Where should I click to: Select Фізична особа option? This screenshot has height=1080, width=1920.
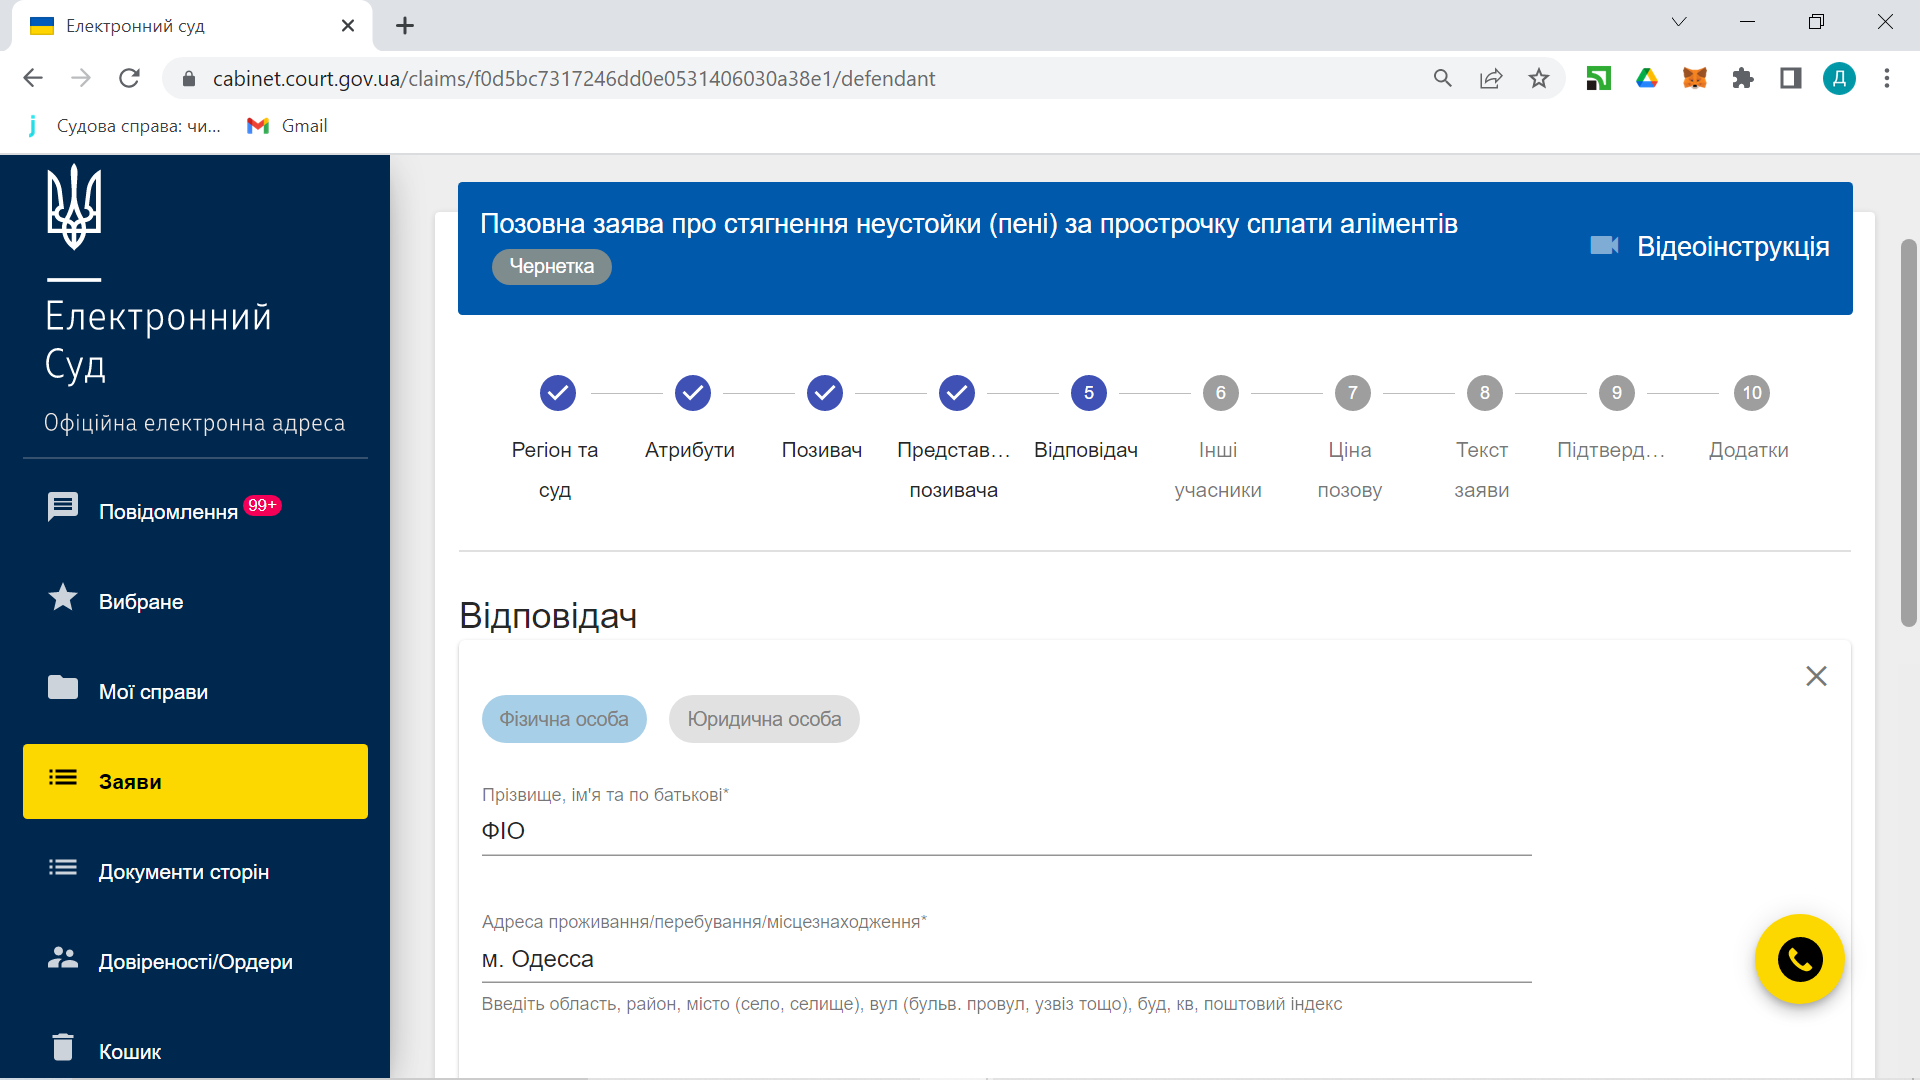(564, 719)
